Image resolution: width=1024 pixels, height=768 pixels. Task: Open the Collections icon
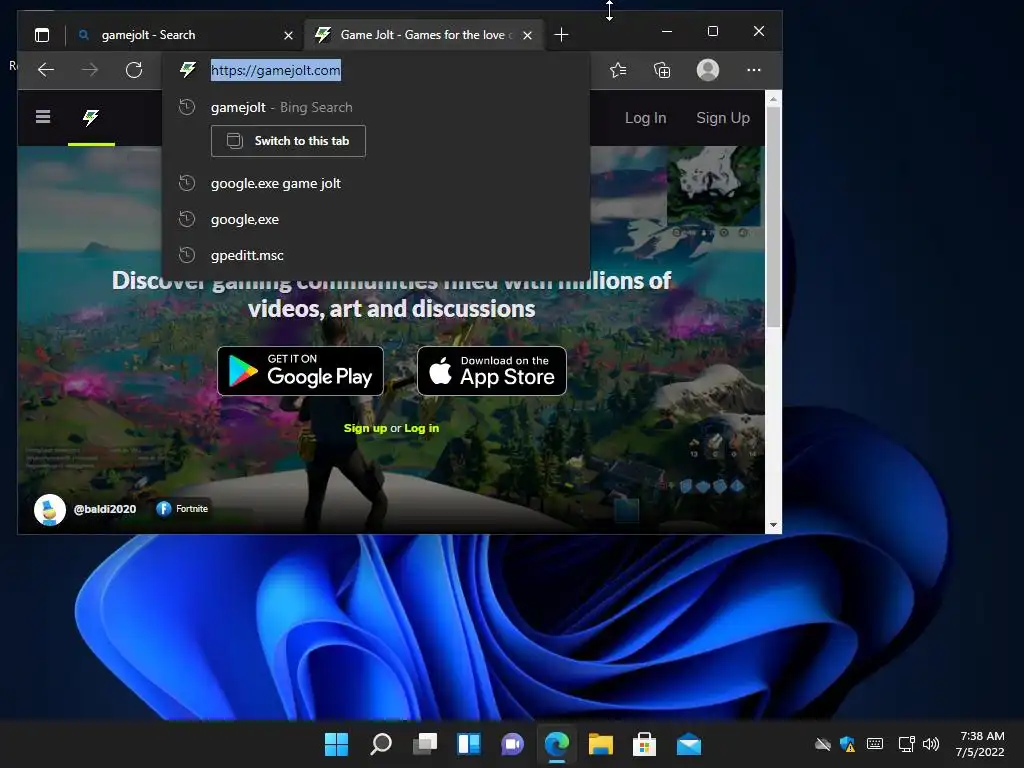(662, 70)
